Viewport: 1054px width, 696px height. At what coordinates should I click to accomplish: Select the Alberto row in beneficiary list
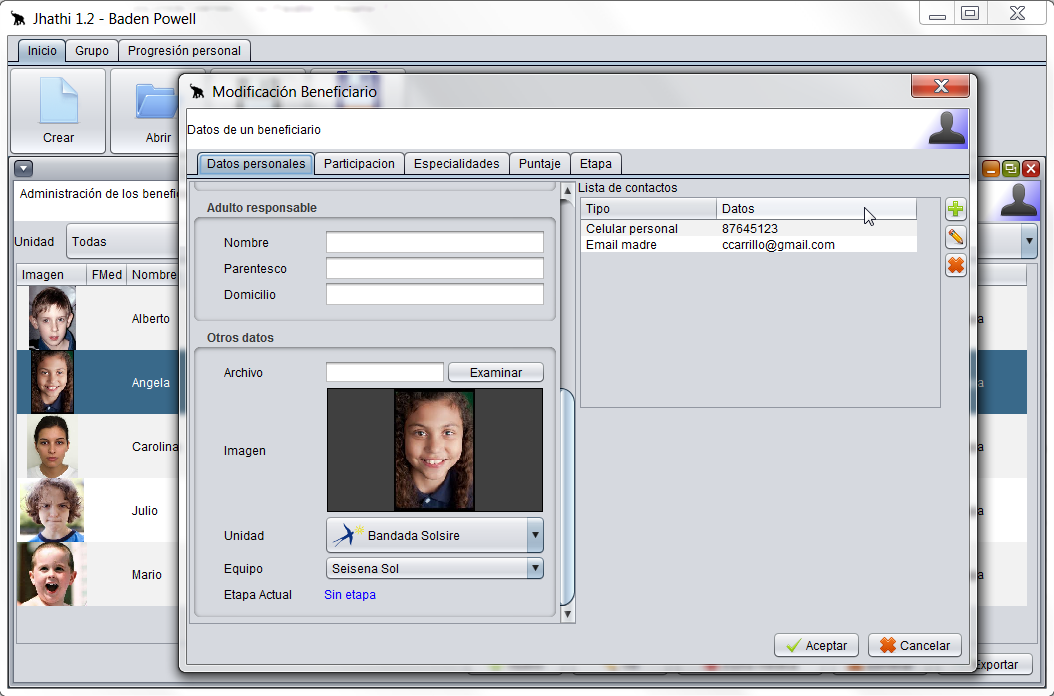coord(98,318)
